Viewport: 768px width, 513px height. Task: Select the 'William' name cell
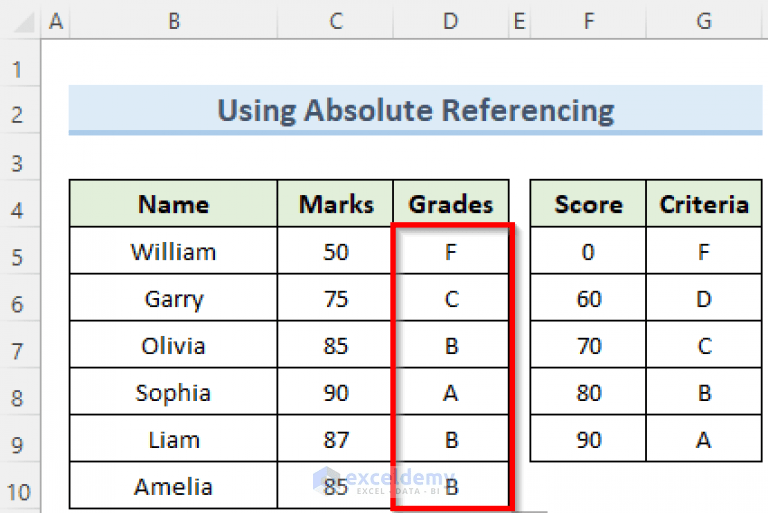click(x=173, y=251)
